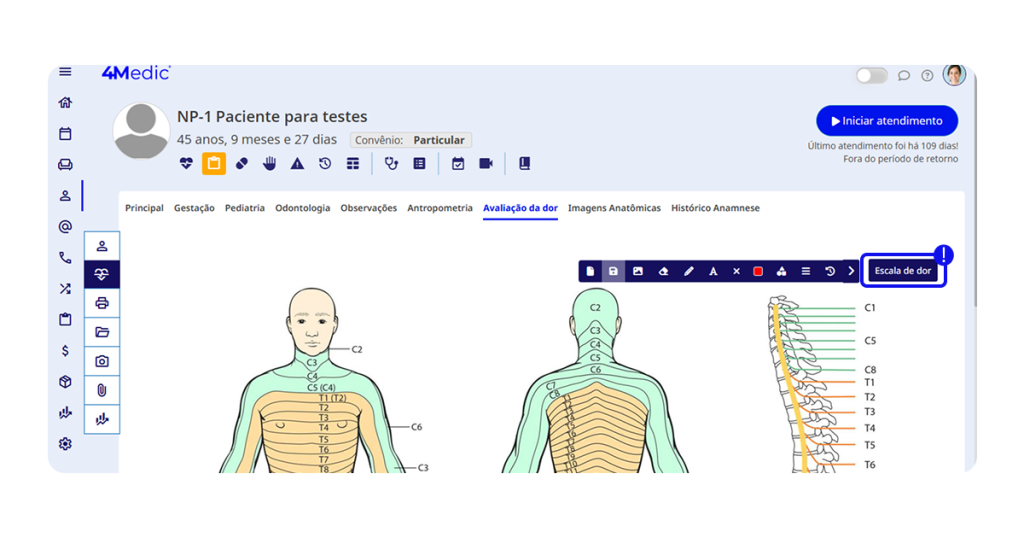The width and height of the screenshot is (1024, 538).
Task: Select the pencil drawing tool
Action: (x=688, y=271)
